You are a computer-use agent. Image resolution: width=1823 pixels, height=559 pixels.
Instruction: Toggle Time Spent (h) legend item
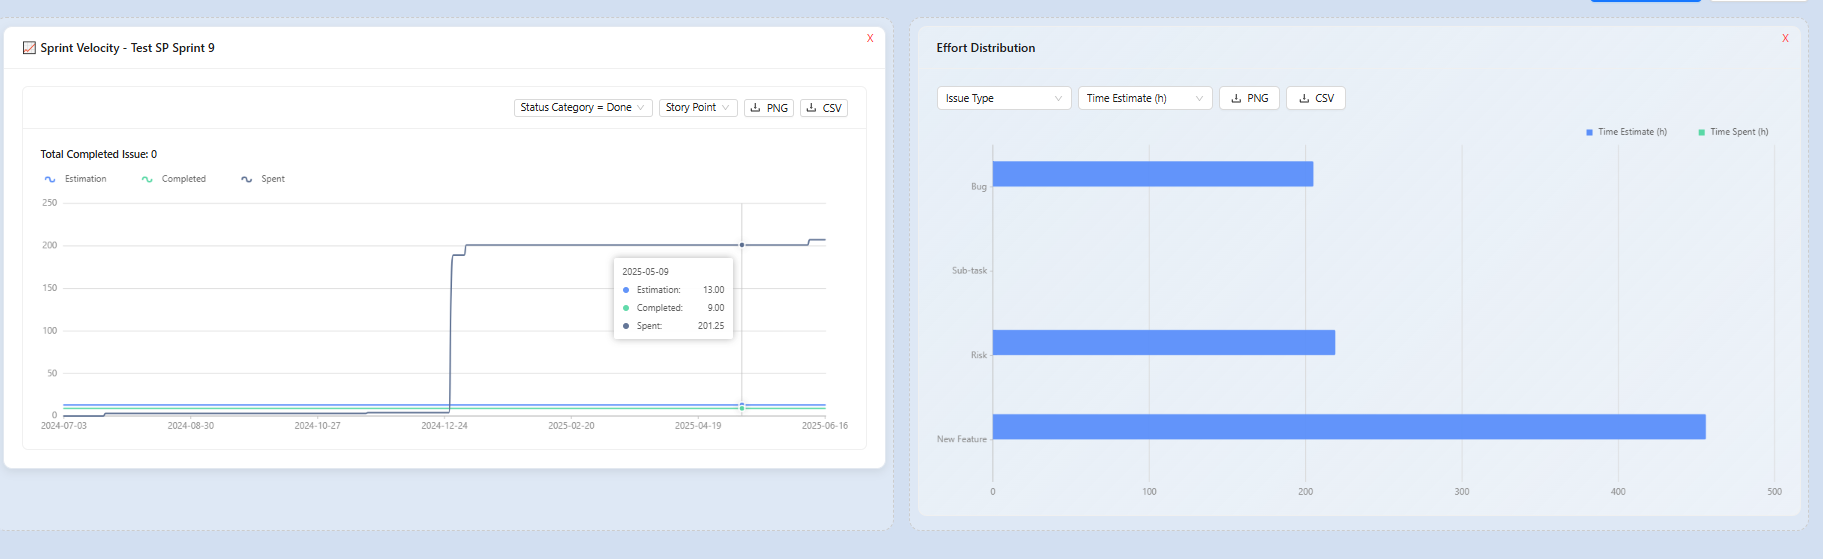pos(1733,132)
